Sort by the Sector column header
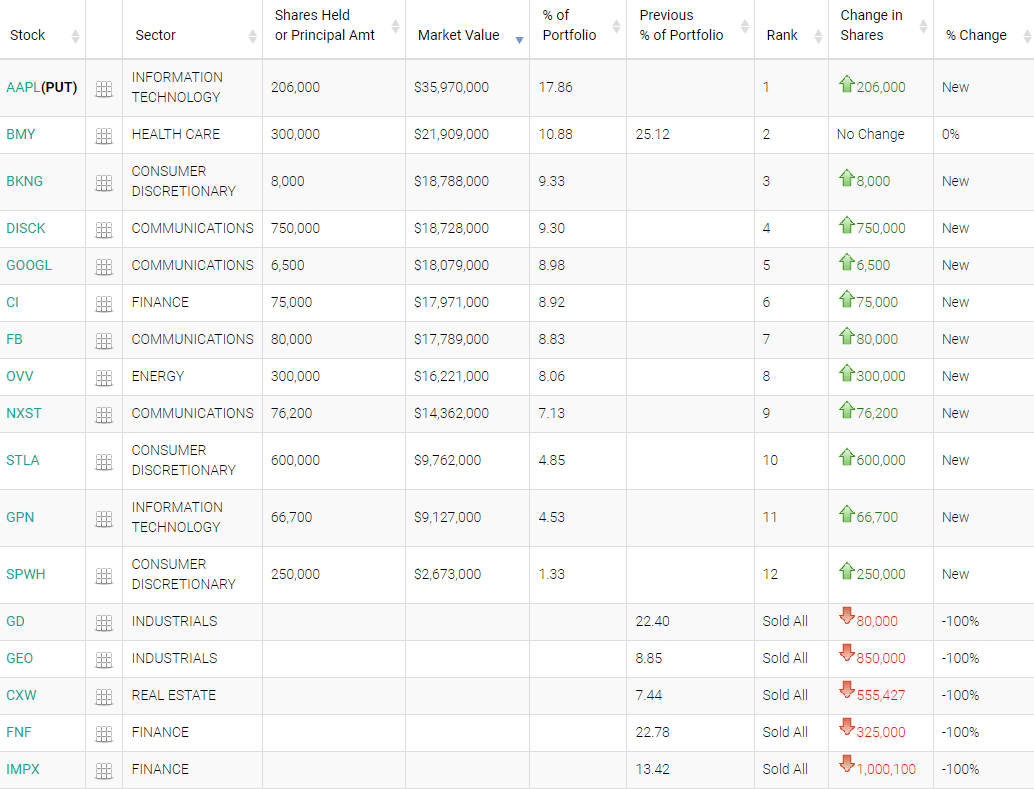 157,35
